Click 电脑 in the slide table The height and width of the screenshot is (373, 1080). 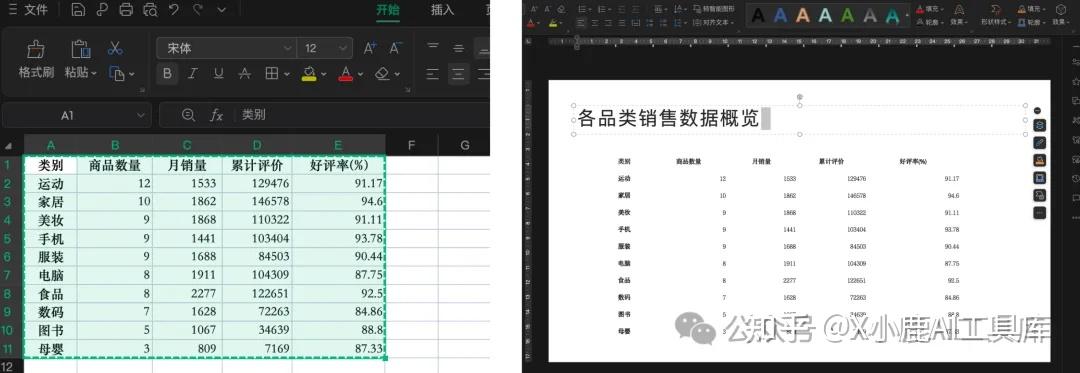pos(624,263)
